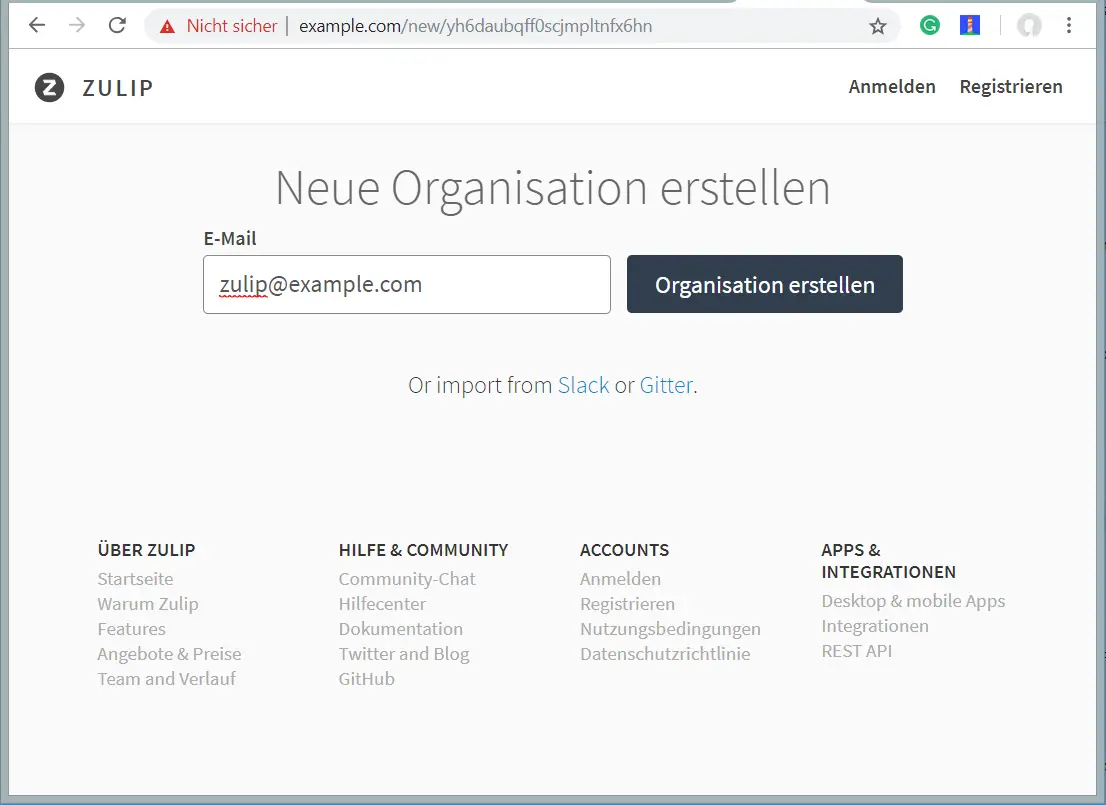Open Integrationen footer link
The height and width of the screenshot is (805, 1106).
tap(875, 627)
